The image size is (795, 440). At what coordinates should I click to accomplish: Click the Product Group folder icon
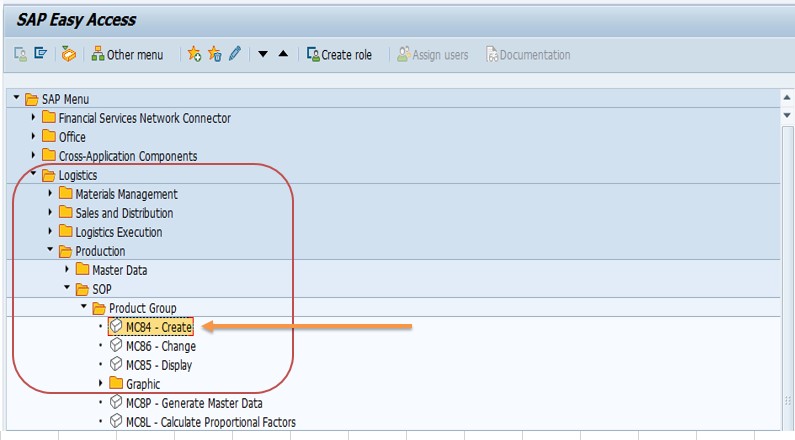point(99,308)
